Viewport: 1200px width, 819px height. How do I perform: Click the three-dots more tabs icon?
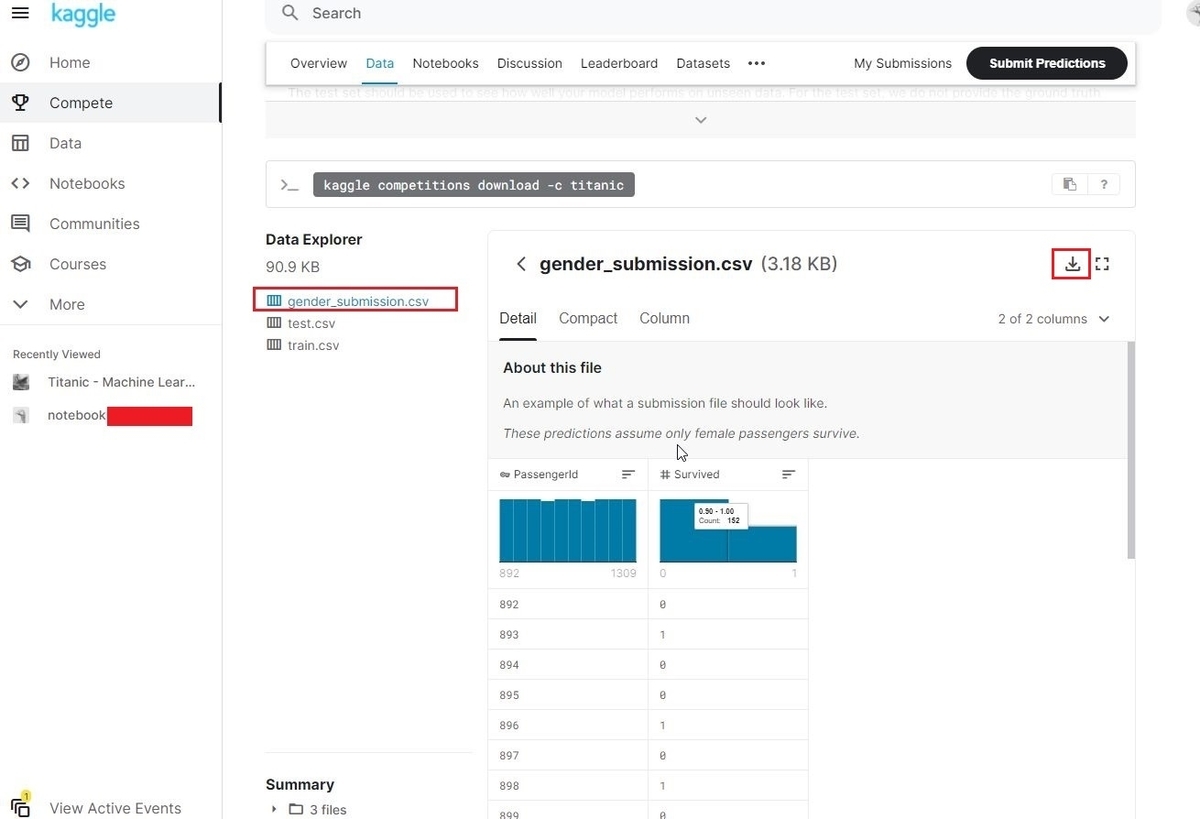pyautogui.click(x=757, y=63)
